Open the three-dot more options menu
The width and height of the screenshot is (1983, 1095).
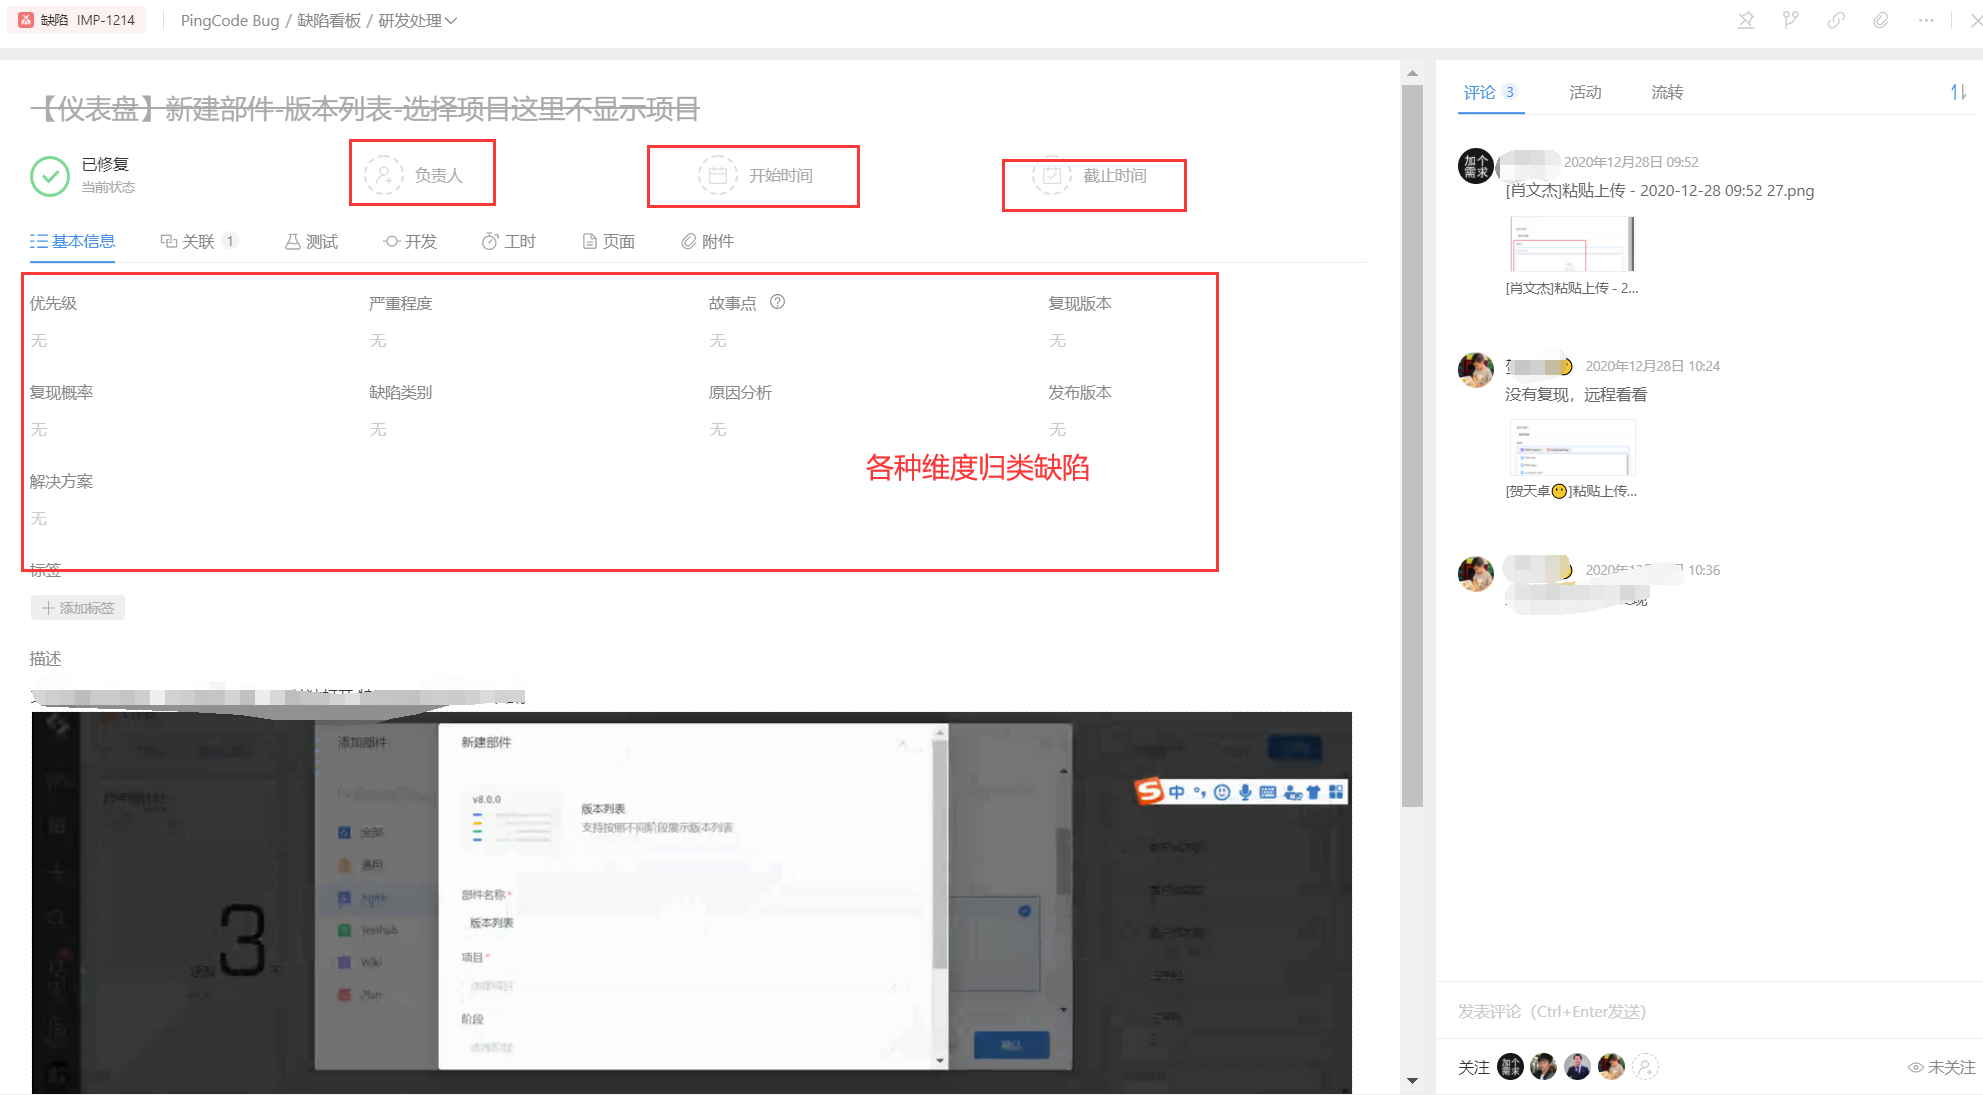[x=1926, y=20]
